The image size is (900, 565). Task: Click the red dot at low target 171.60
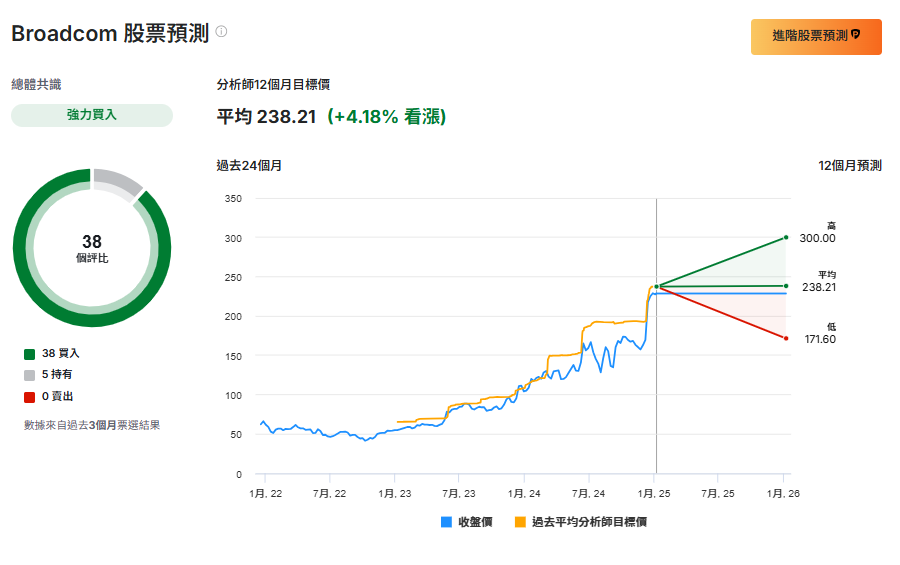coord(787,338)
